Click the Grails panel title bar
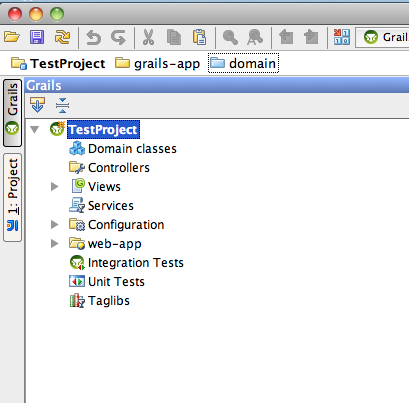The height and width of the screenshot is (403, 409). point(217,85)
